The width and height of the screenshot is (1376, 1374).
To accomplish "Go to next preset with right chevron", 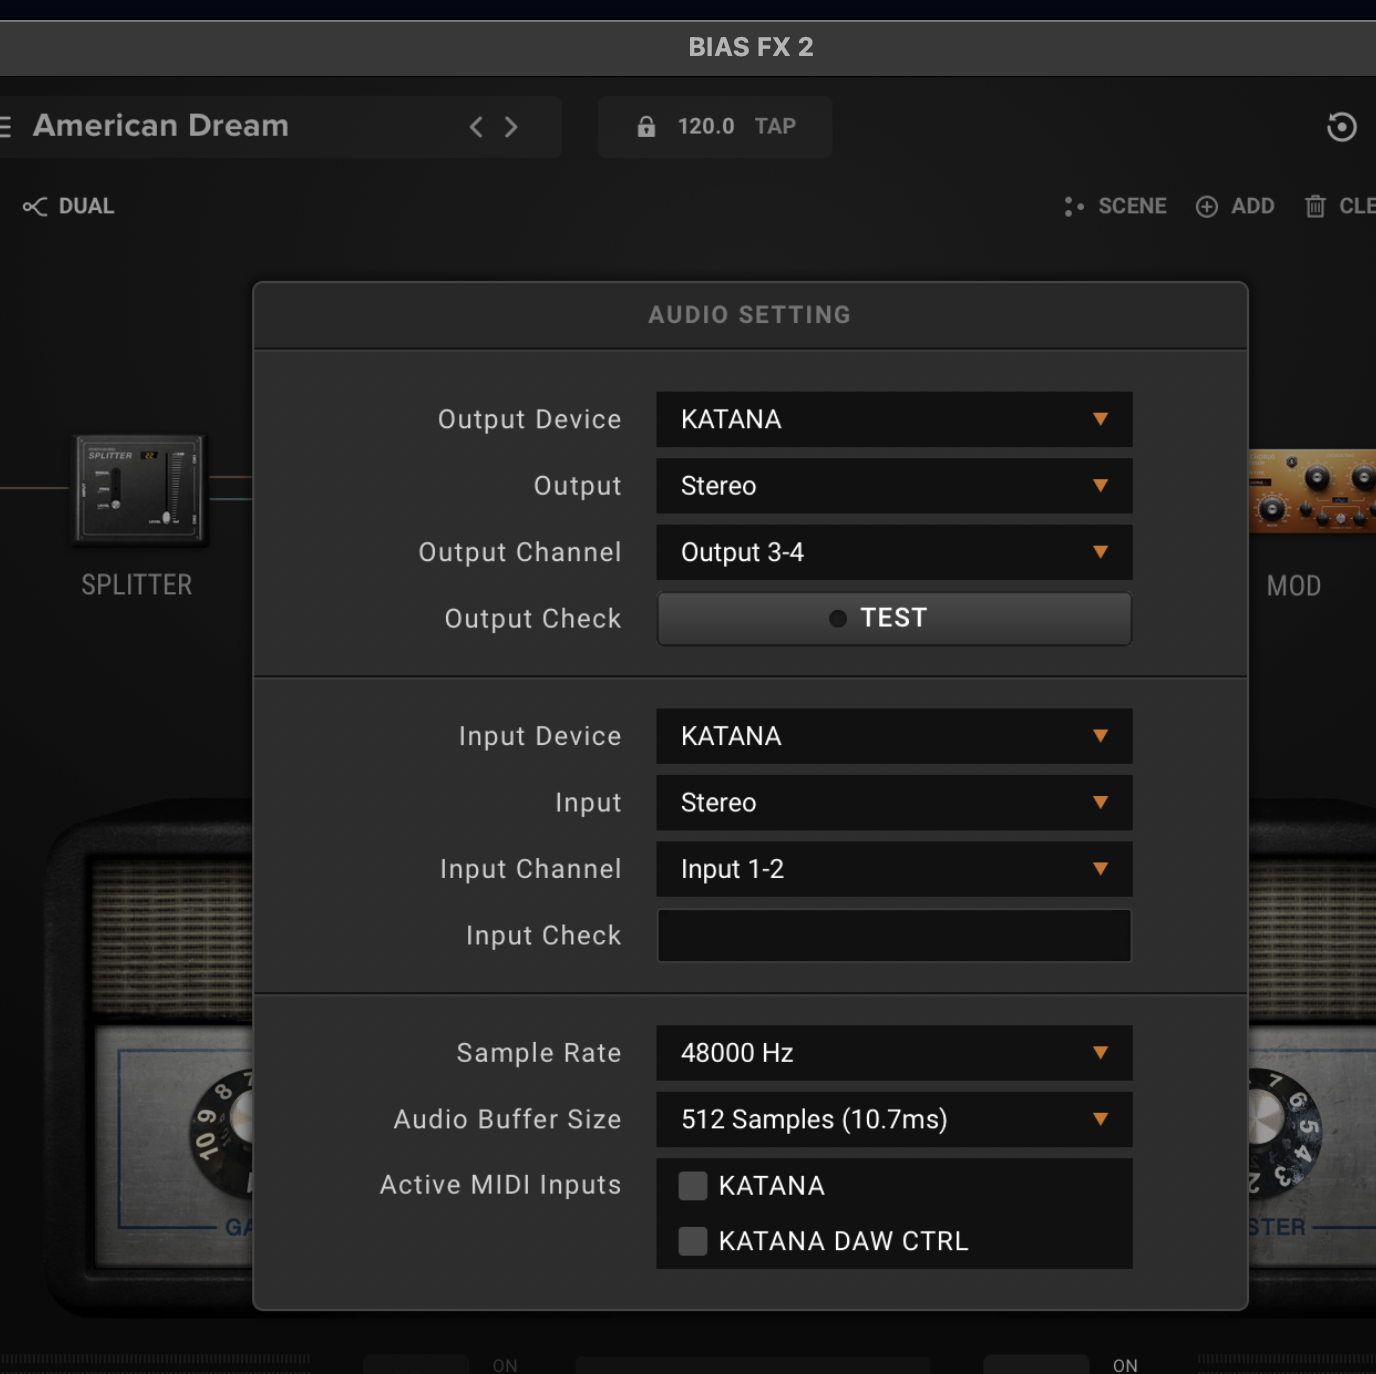I will pyautogui.click(x=511, y=127).
